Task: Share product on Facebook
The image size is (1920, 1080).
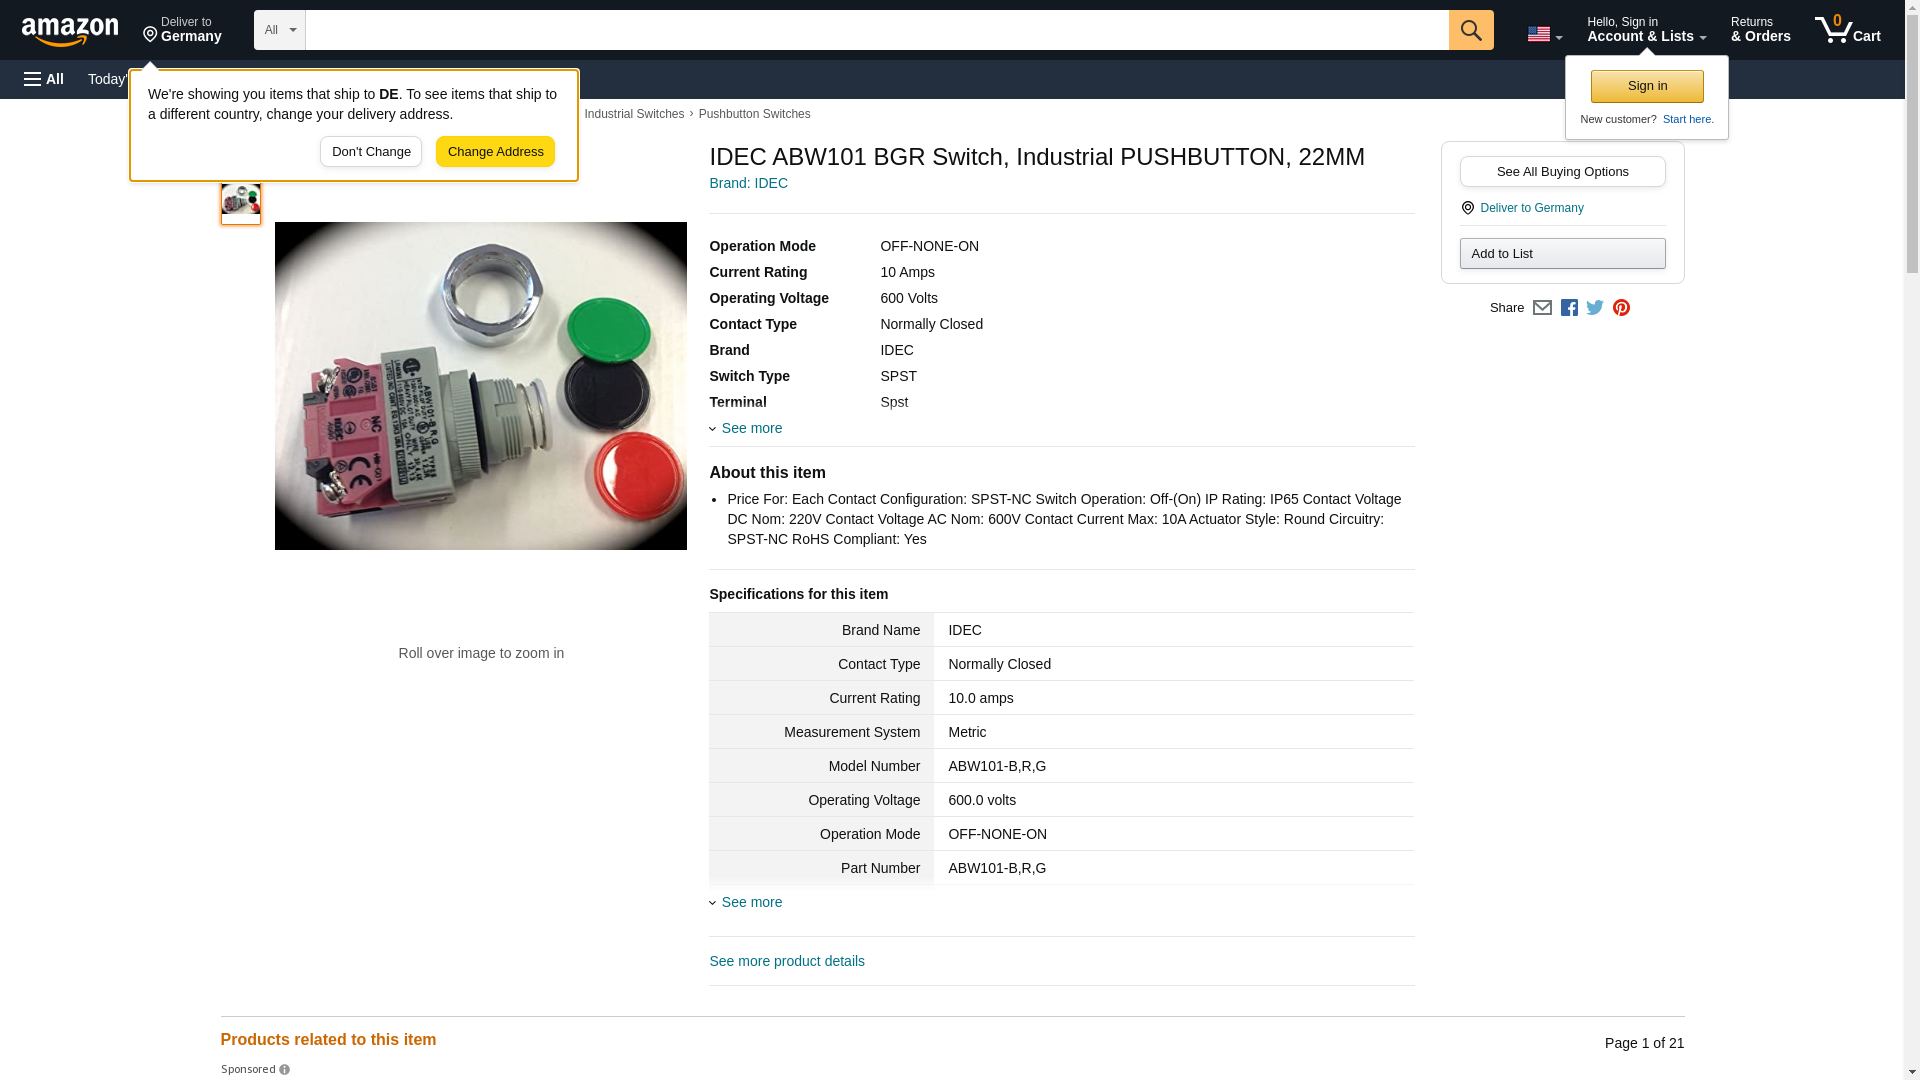Action: [1569, 308]
